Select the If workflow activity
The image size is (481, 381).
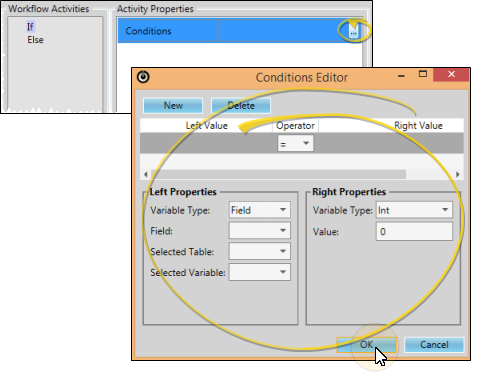pyautogui.click(x=30, y=27)
